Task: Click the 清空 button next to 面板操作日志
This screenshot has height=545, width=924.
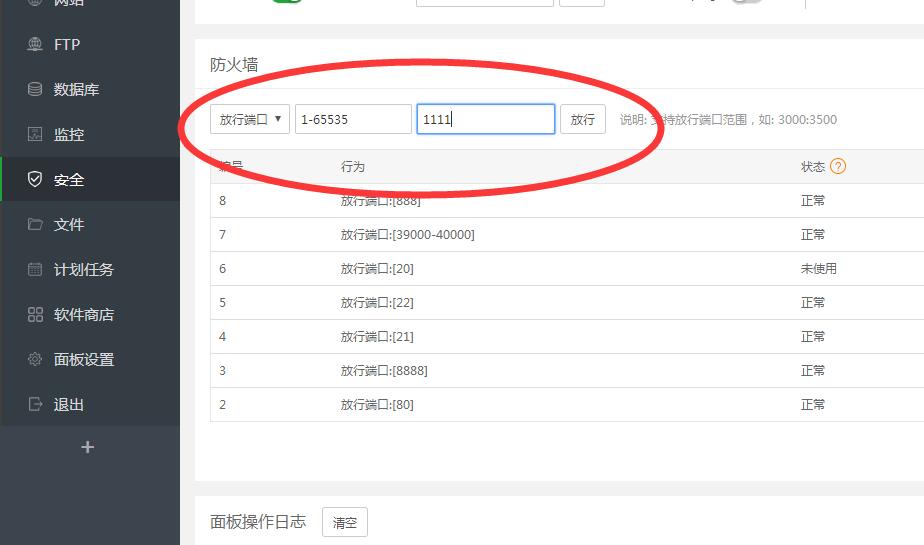Action: click(x=345, y=522)
